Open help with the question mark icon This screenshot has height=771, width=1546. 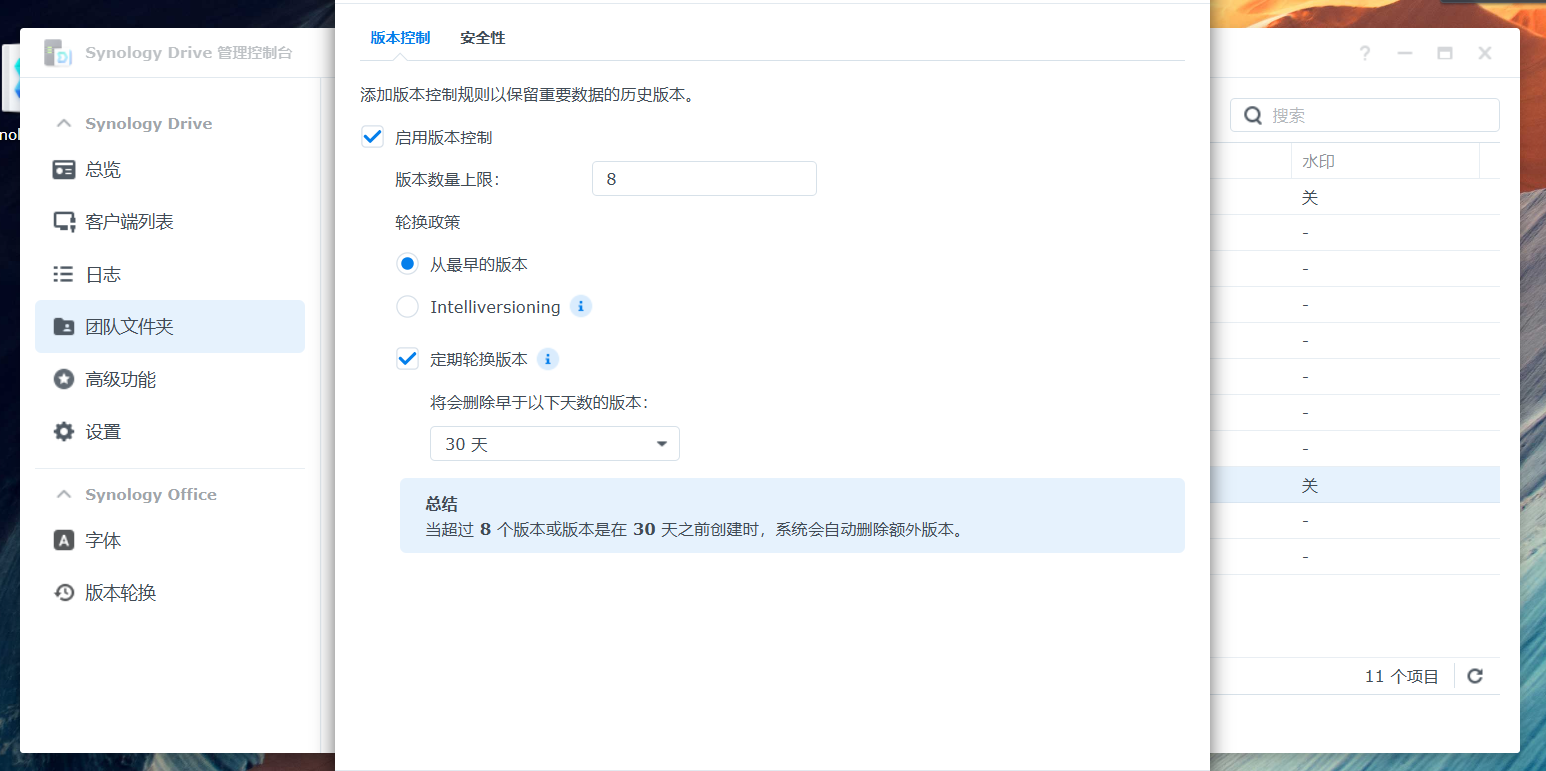[1365, 53]
